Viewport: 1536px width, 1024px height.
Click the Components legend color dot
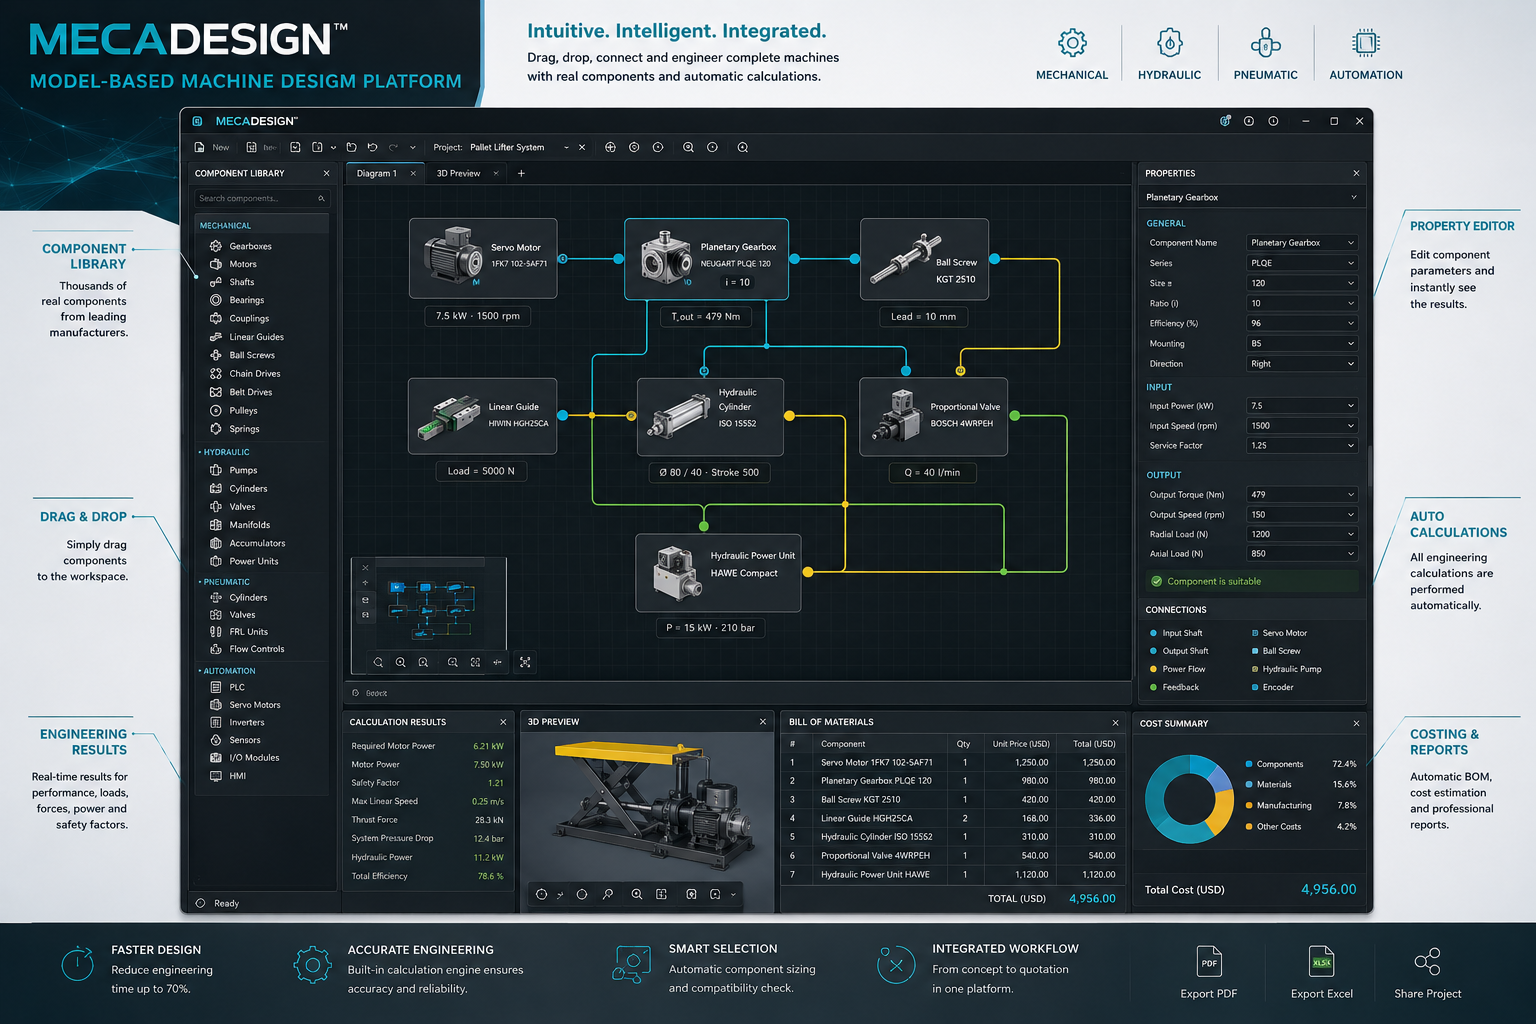[1248, 764]
